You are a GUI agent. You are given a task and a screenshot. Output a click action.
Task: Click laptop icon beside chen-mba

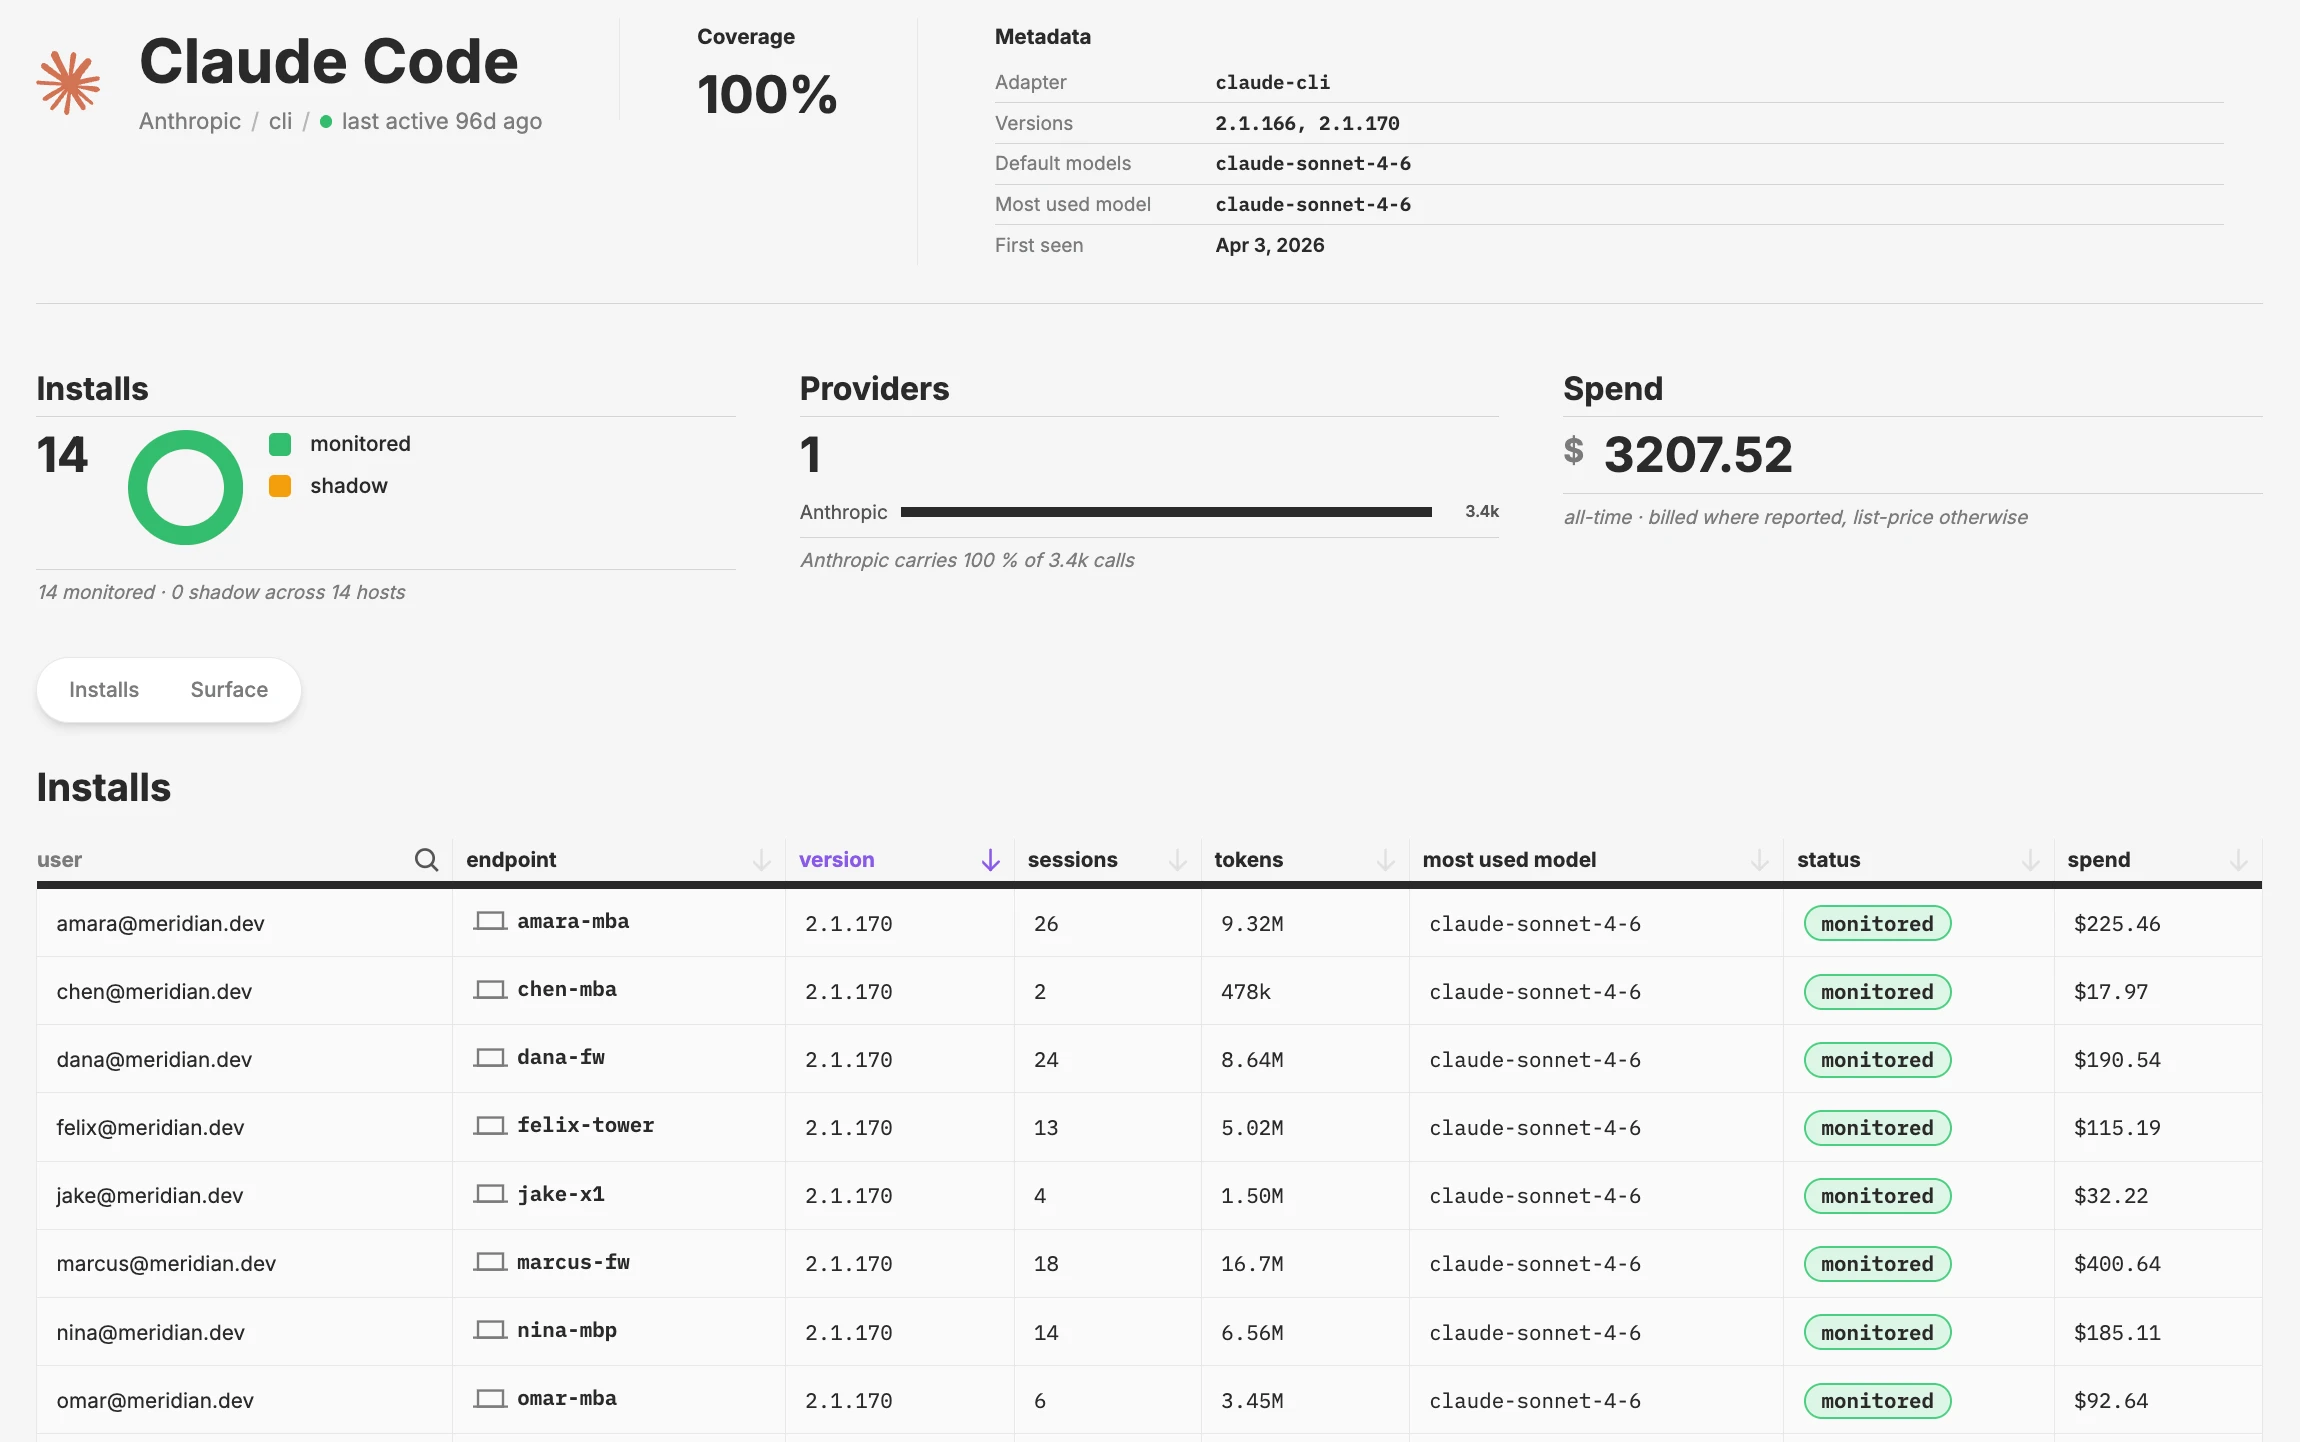(x=490, y=989)
